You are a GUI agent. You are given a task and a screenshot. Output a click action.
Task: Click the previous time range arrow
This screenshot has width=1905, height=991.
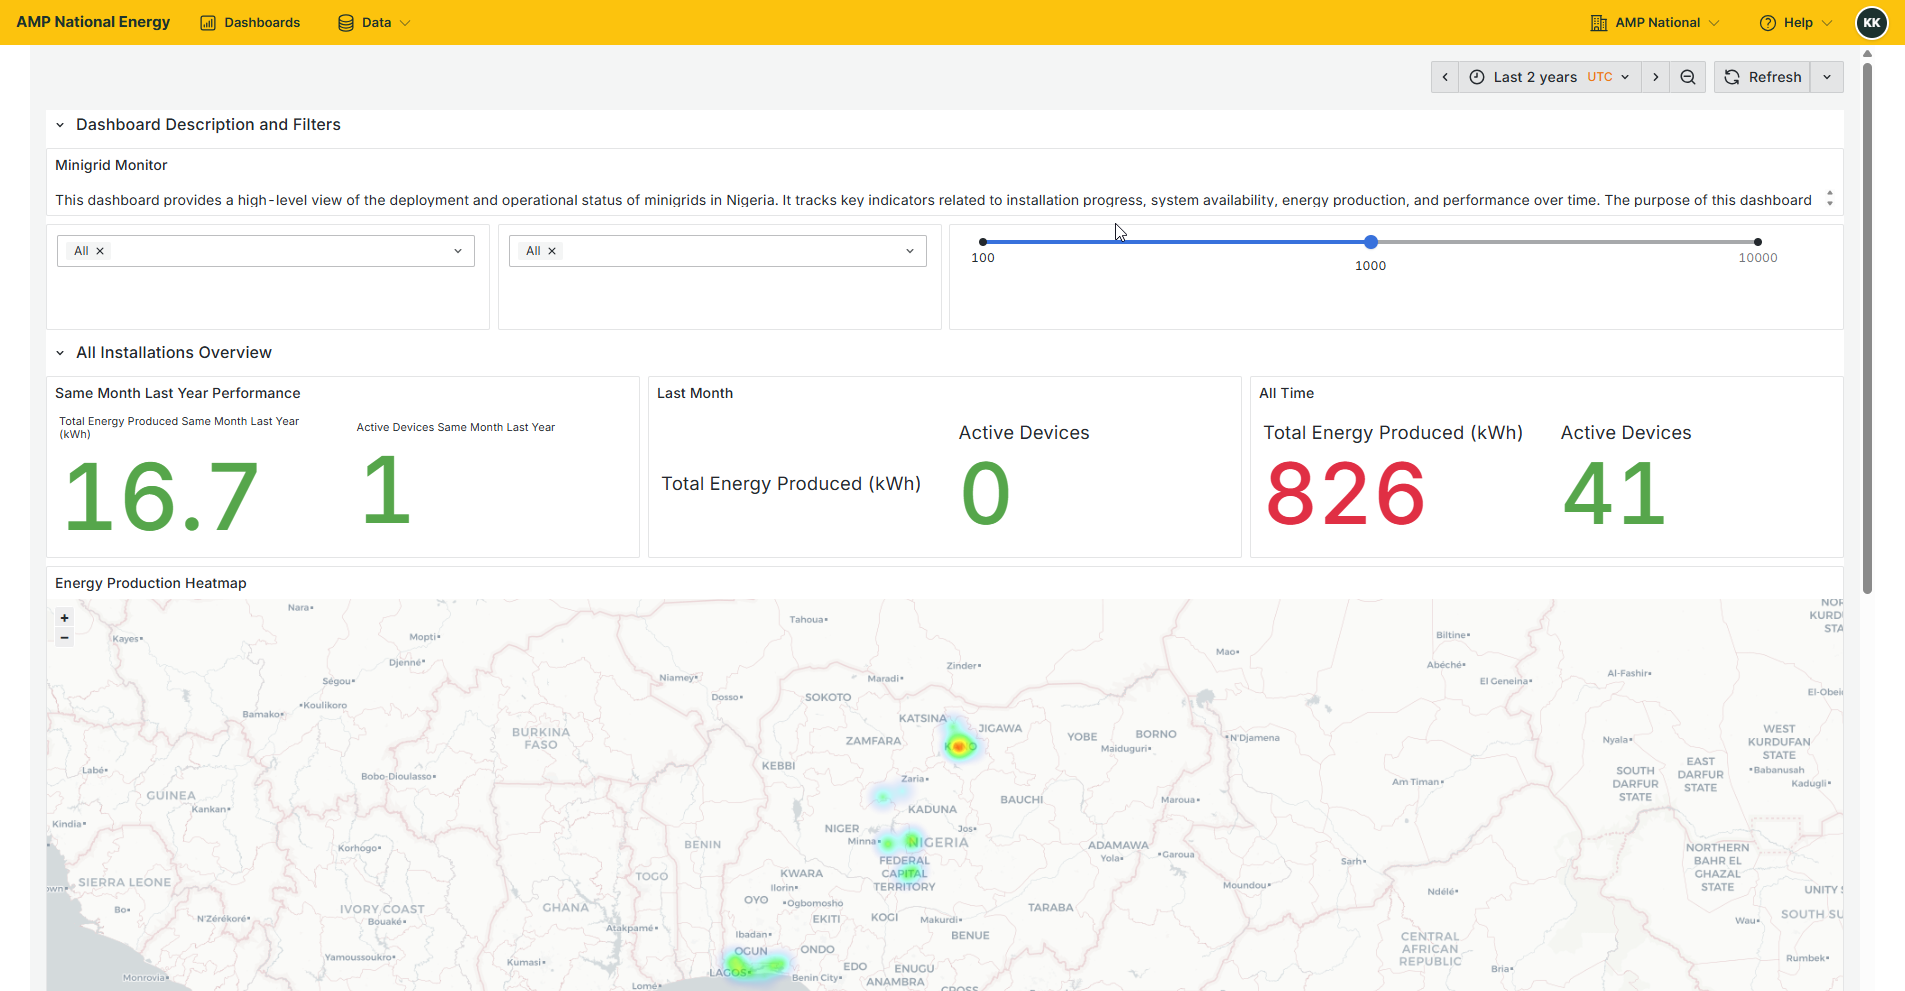[1445, 77]
